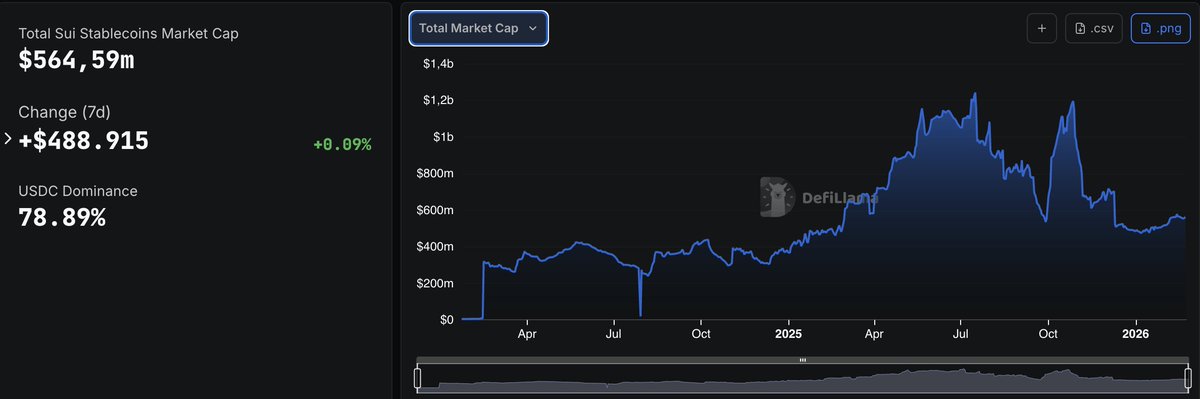Viewport: 1200px width, 399px height.
Task: Click the right handle of range slider
Action: 1186,378
